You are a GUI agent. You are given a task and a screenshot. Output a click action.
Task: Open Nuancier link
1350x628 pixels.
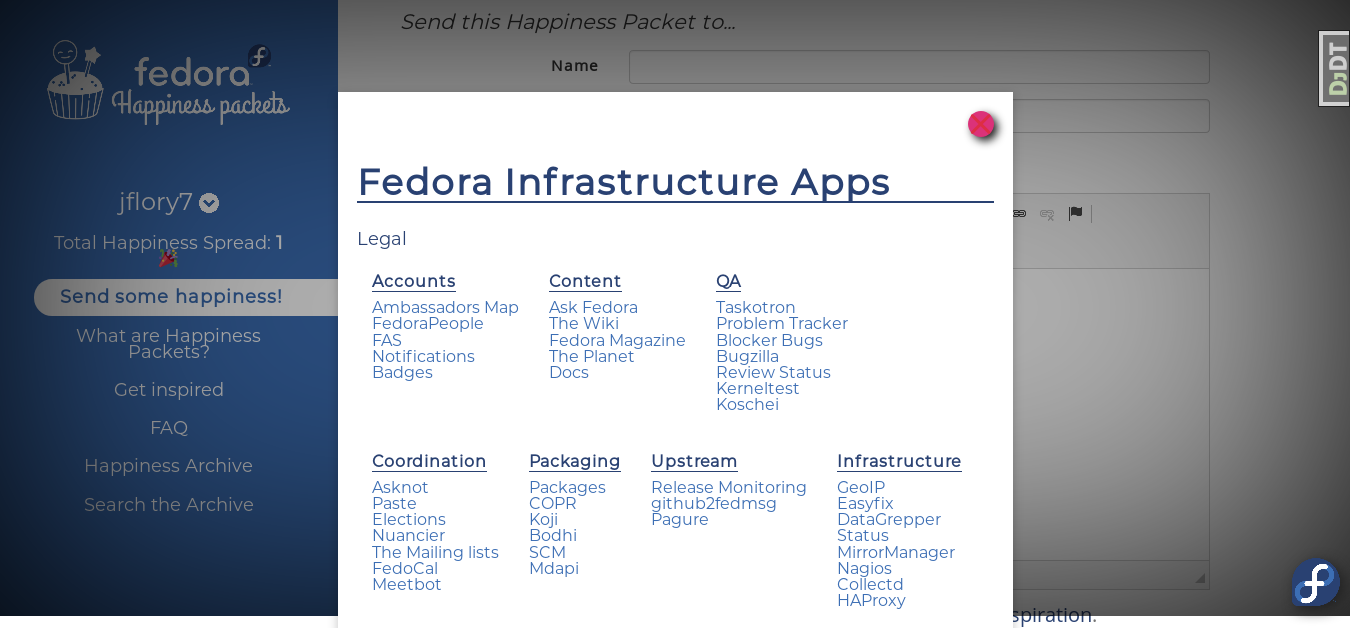tap(408, 536)
